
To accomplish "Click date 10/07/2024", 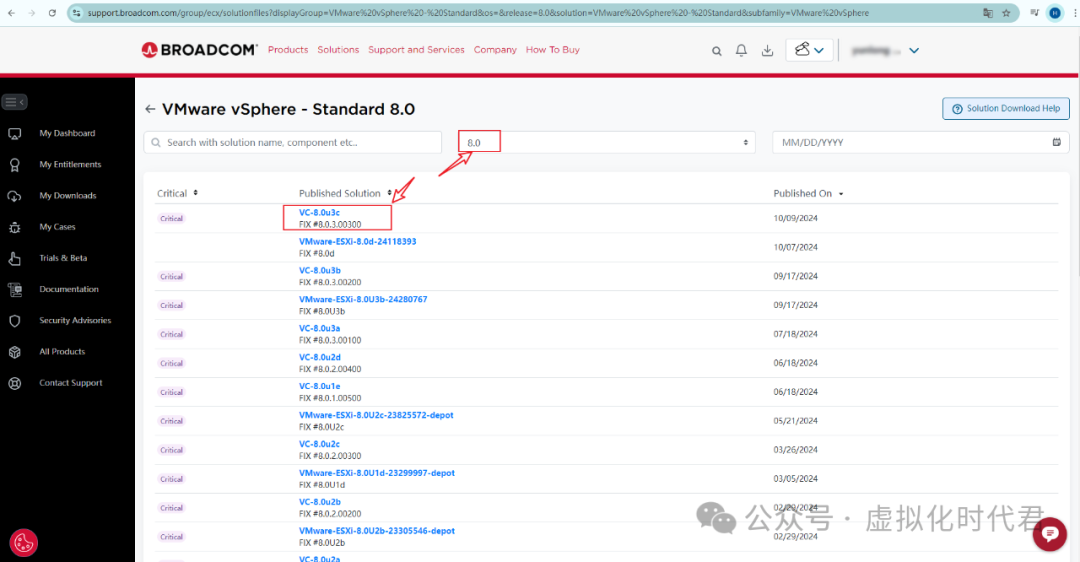I will [796, 247].
